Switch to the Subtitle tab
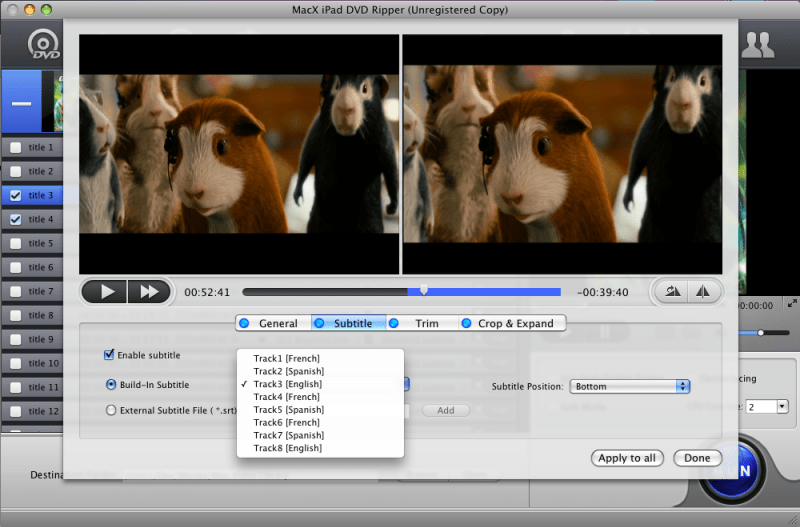The height and width of the screenshot is (527, 800). 348,323
